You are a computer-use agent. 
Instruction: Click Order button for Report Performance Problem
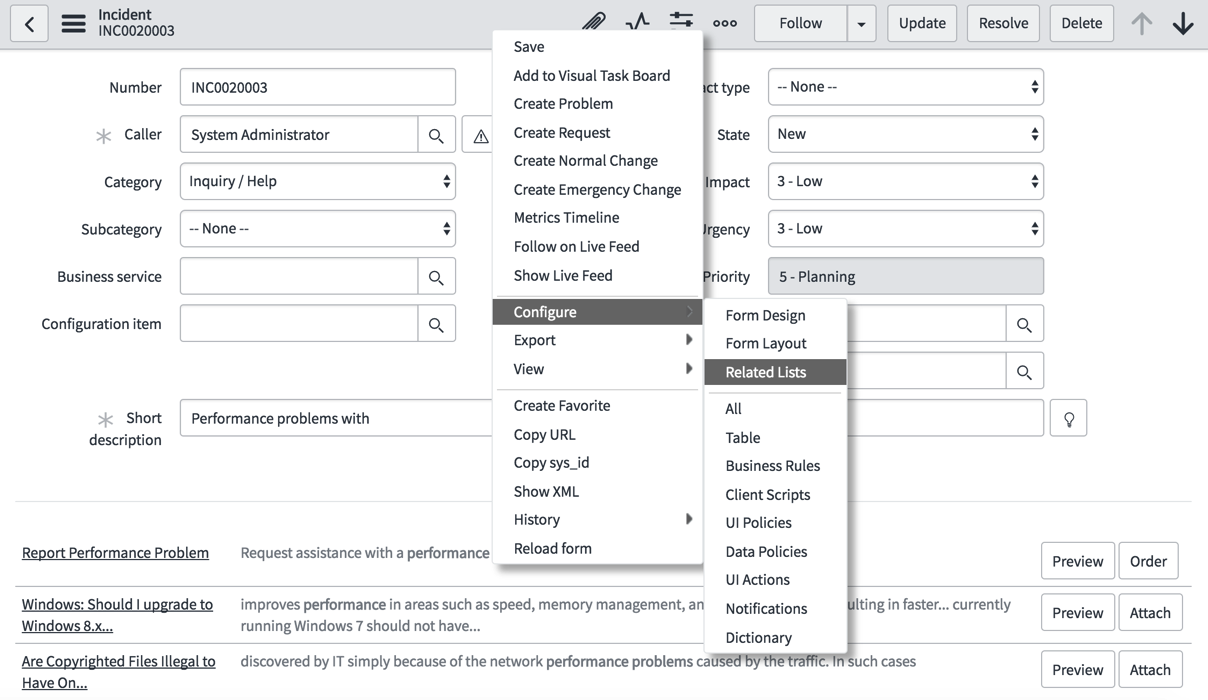(1148, 561)
